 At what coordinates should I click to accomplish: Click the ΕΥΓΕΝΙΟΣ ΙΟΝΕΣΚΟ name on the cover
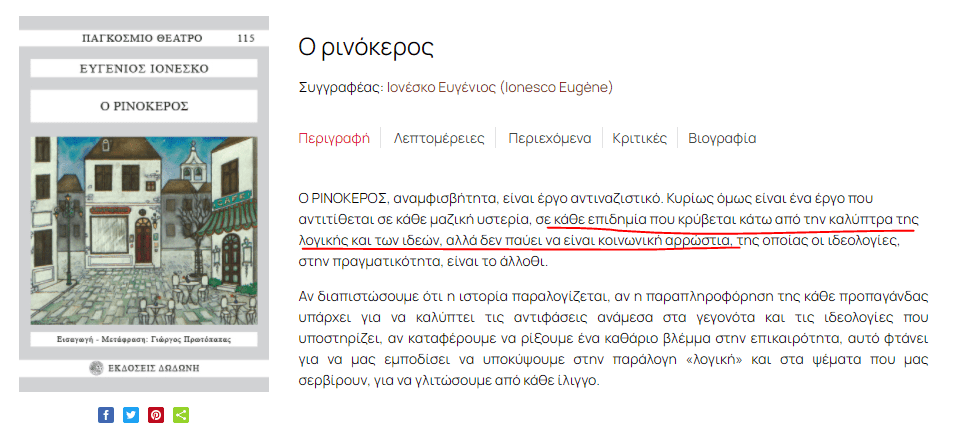[x=144, y=69]
